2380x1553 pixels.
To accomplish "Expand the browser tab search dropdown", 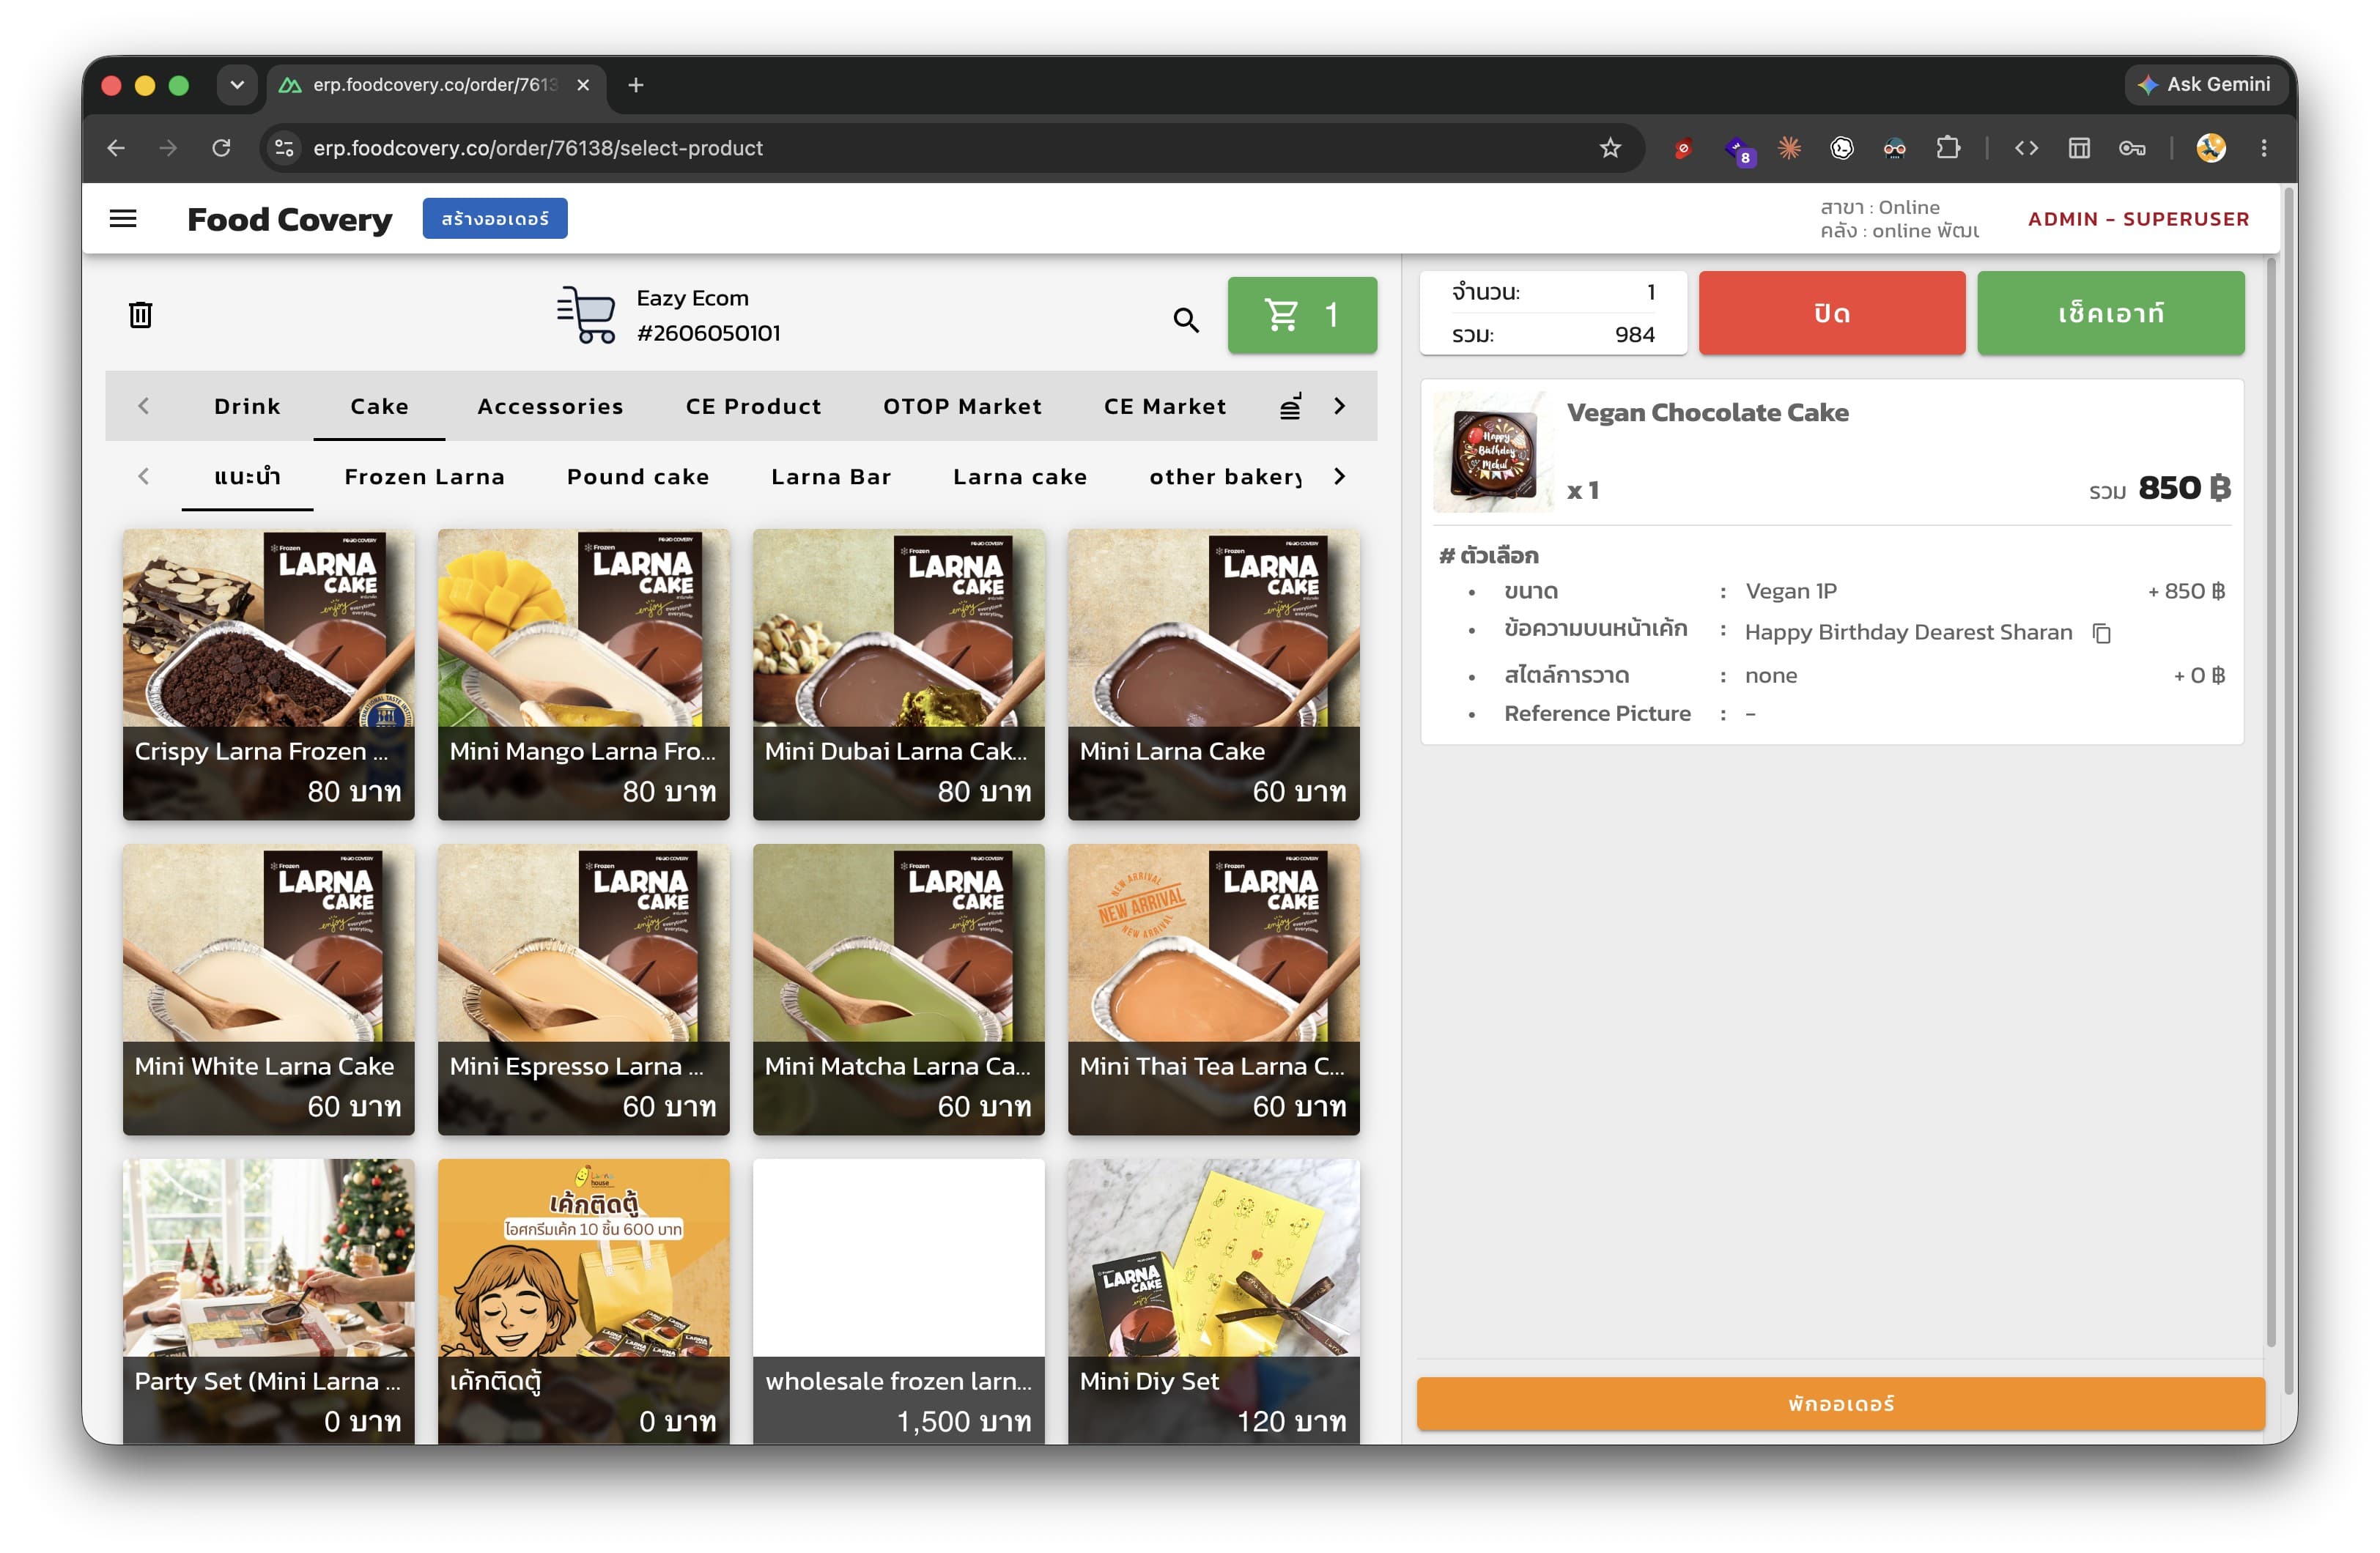I will tap(237, 85).
